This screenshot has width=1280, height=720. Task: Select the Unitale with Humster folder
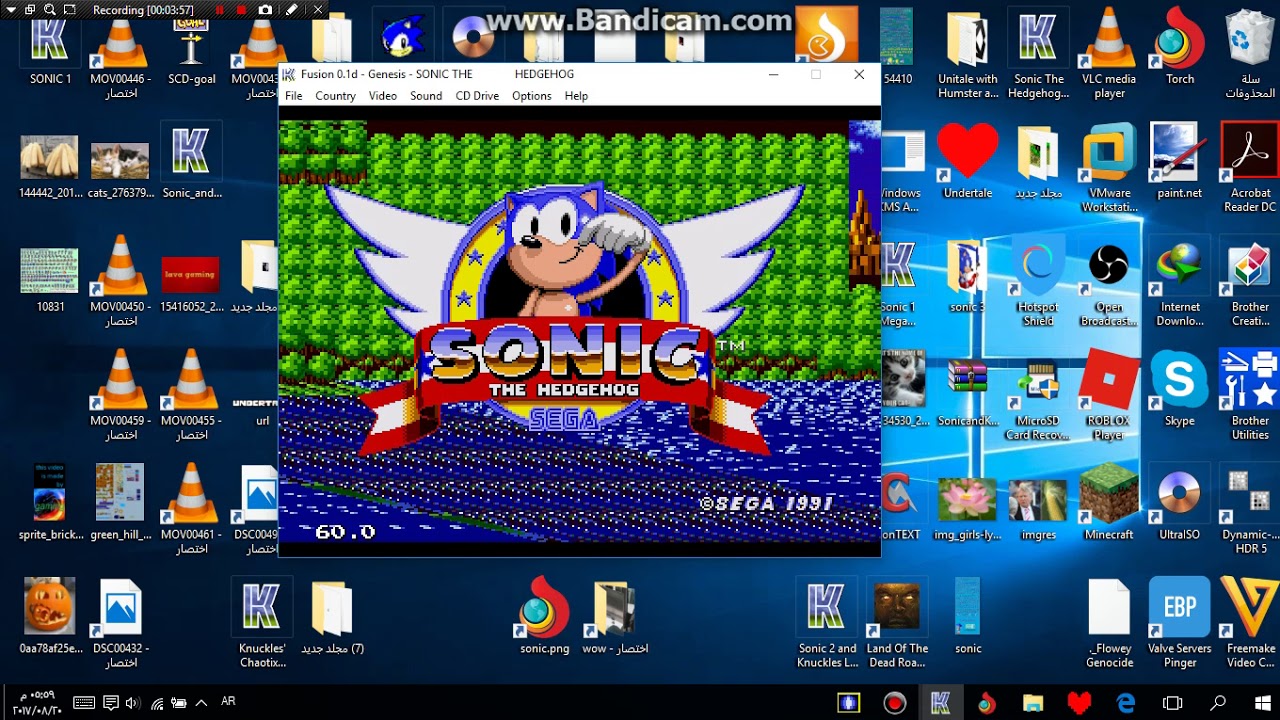(x=968, y=54)
